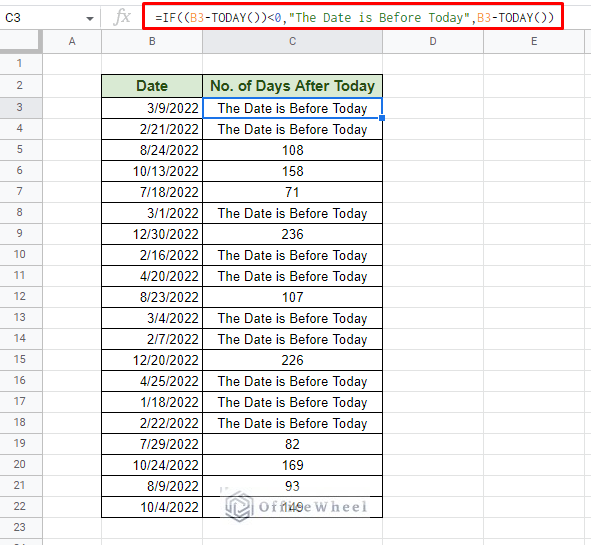Screen dimensions: 591x545
Task: Click the cell with date 12/30/2022
Action: click(152, 234)
